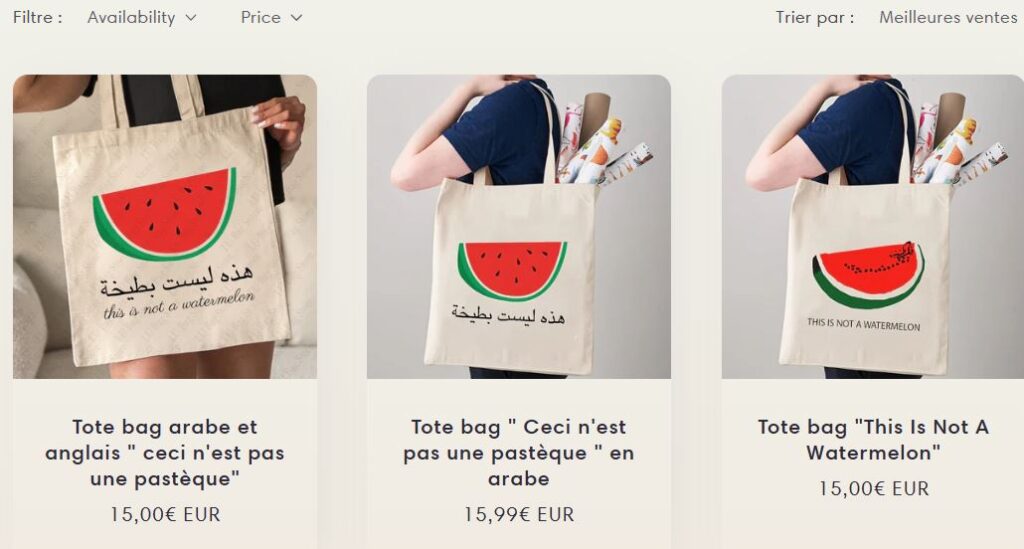The image size is (1024, 549).
Task: Click the 15,99€ EUR price
Action: tap(519, 514)
